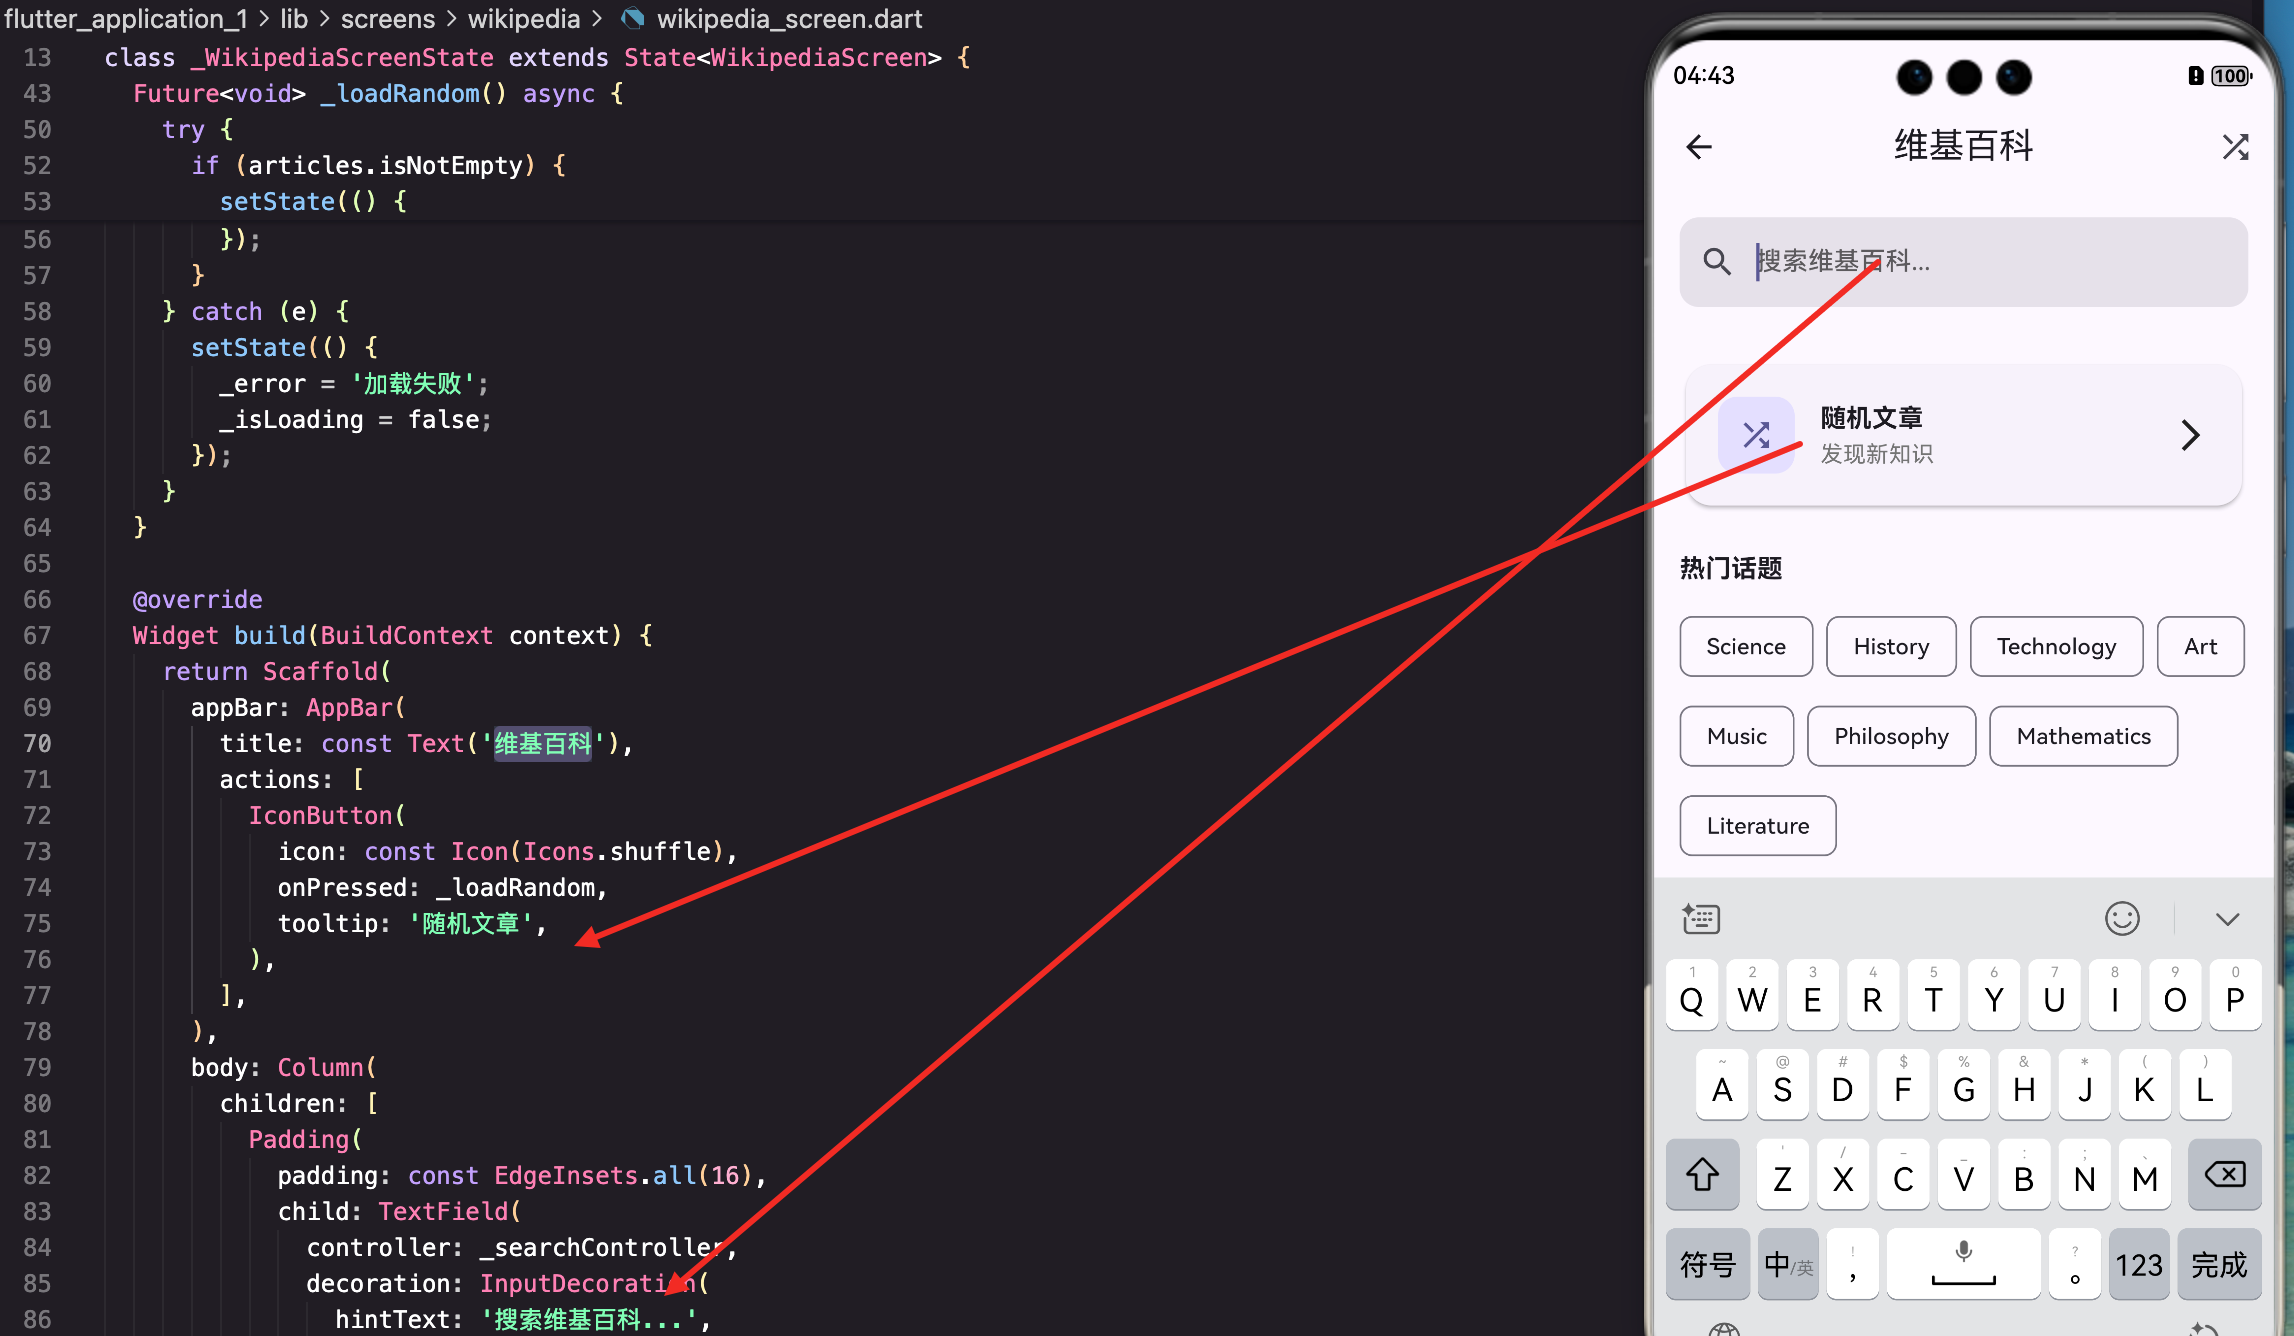Tap the A key
Viewport: 2294px width, 1336px height.
pyautogui.click(x=1722, y=1085)
